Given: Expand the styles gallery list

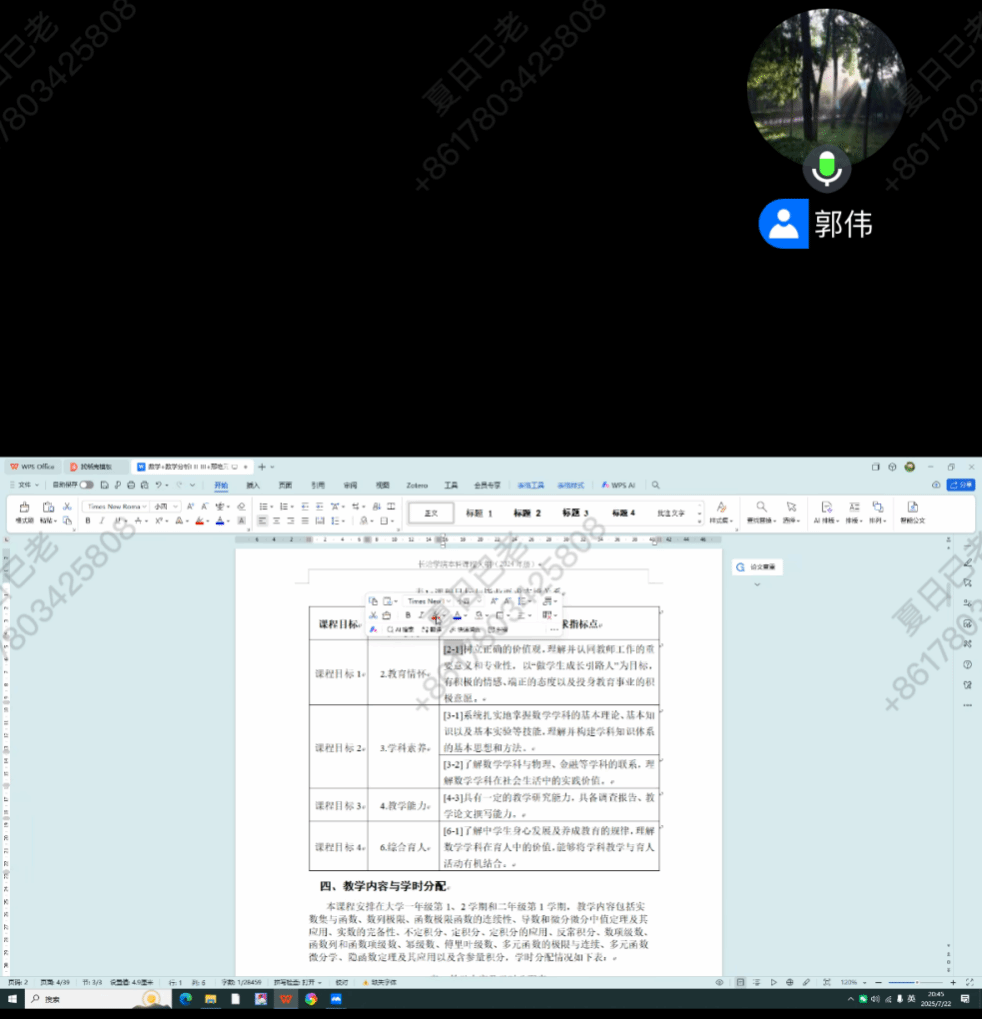Looking at the screenshot, I should 700,521.
